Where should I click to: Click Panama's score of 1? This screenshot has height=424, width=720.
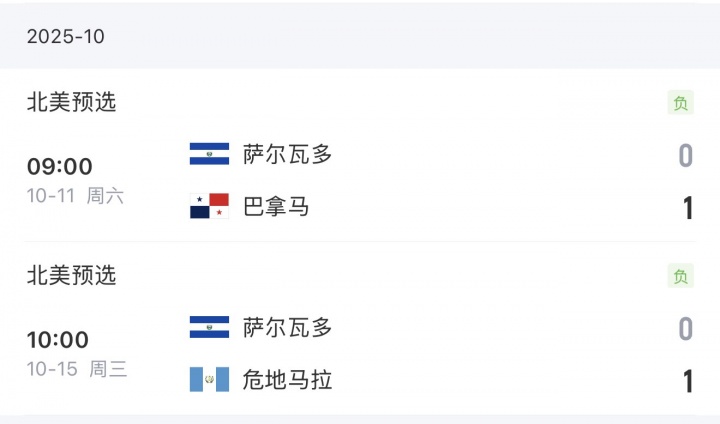687,208
